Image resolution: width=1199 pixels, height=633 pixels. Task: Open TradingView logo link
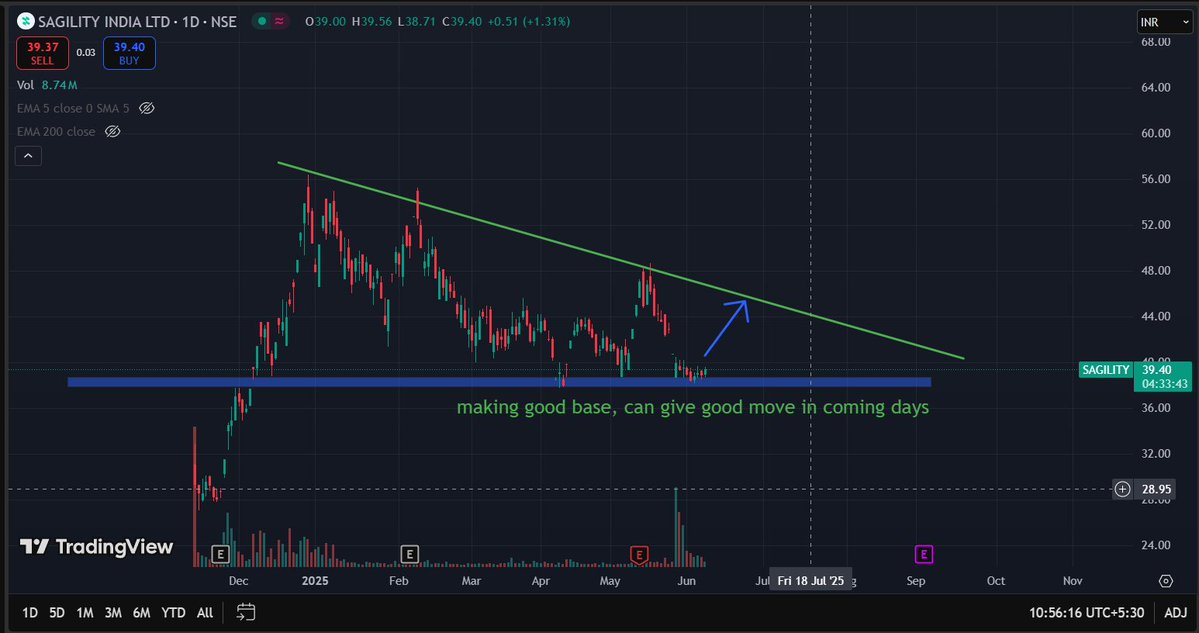point(96,547)
